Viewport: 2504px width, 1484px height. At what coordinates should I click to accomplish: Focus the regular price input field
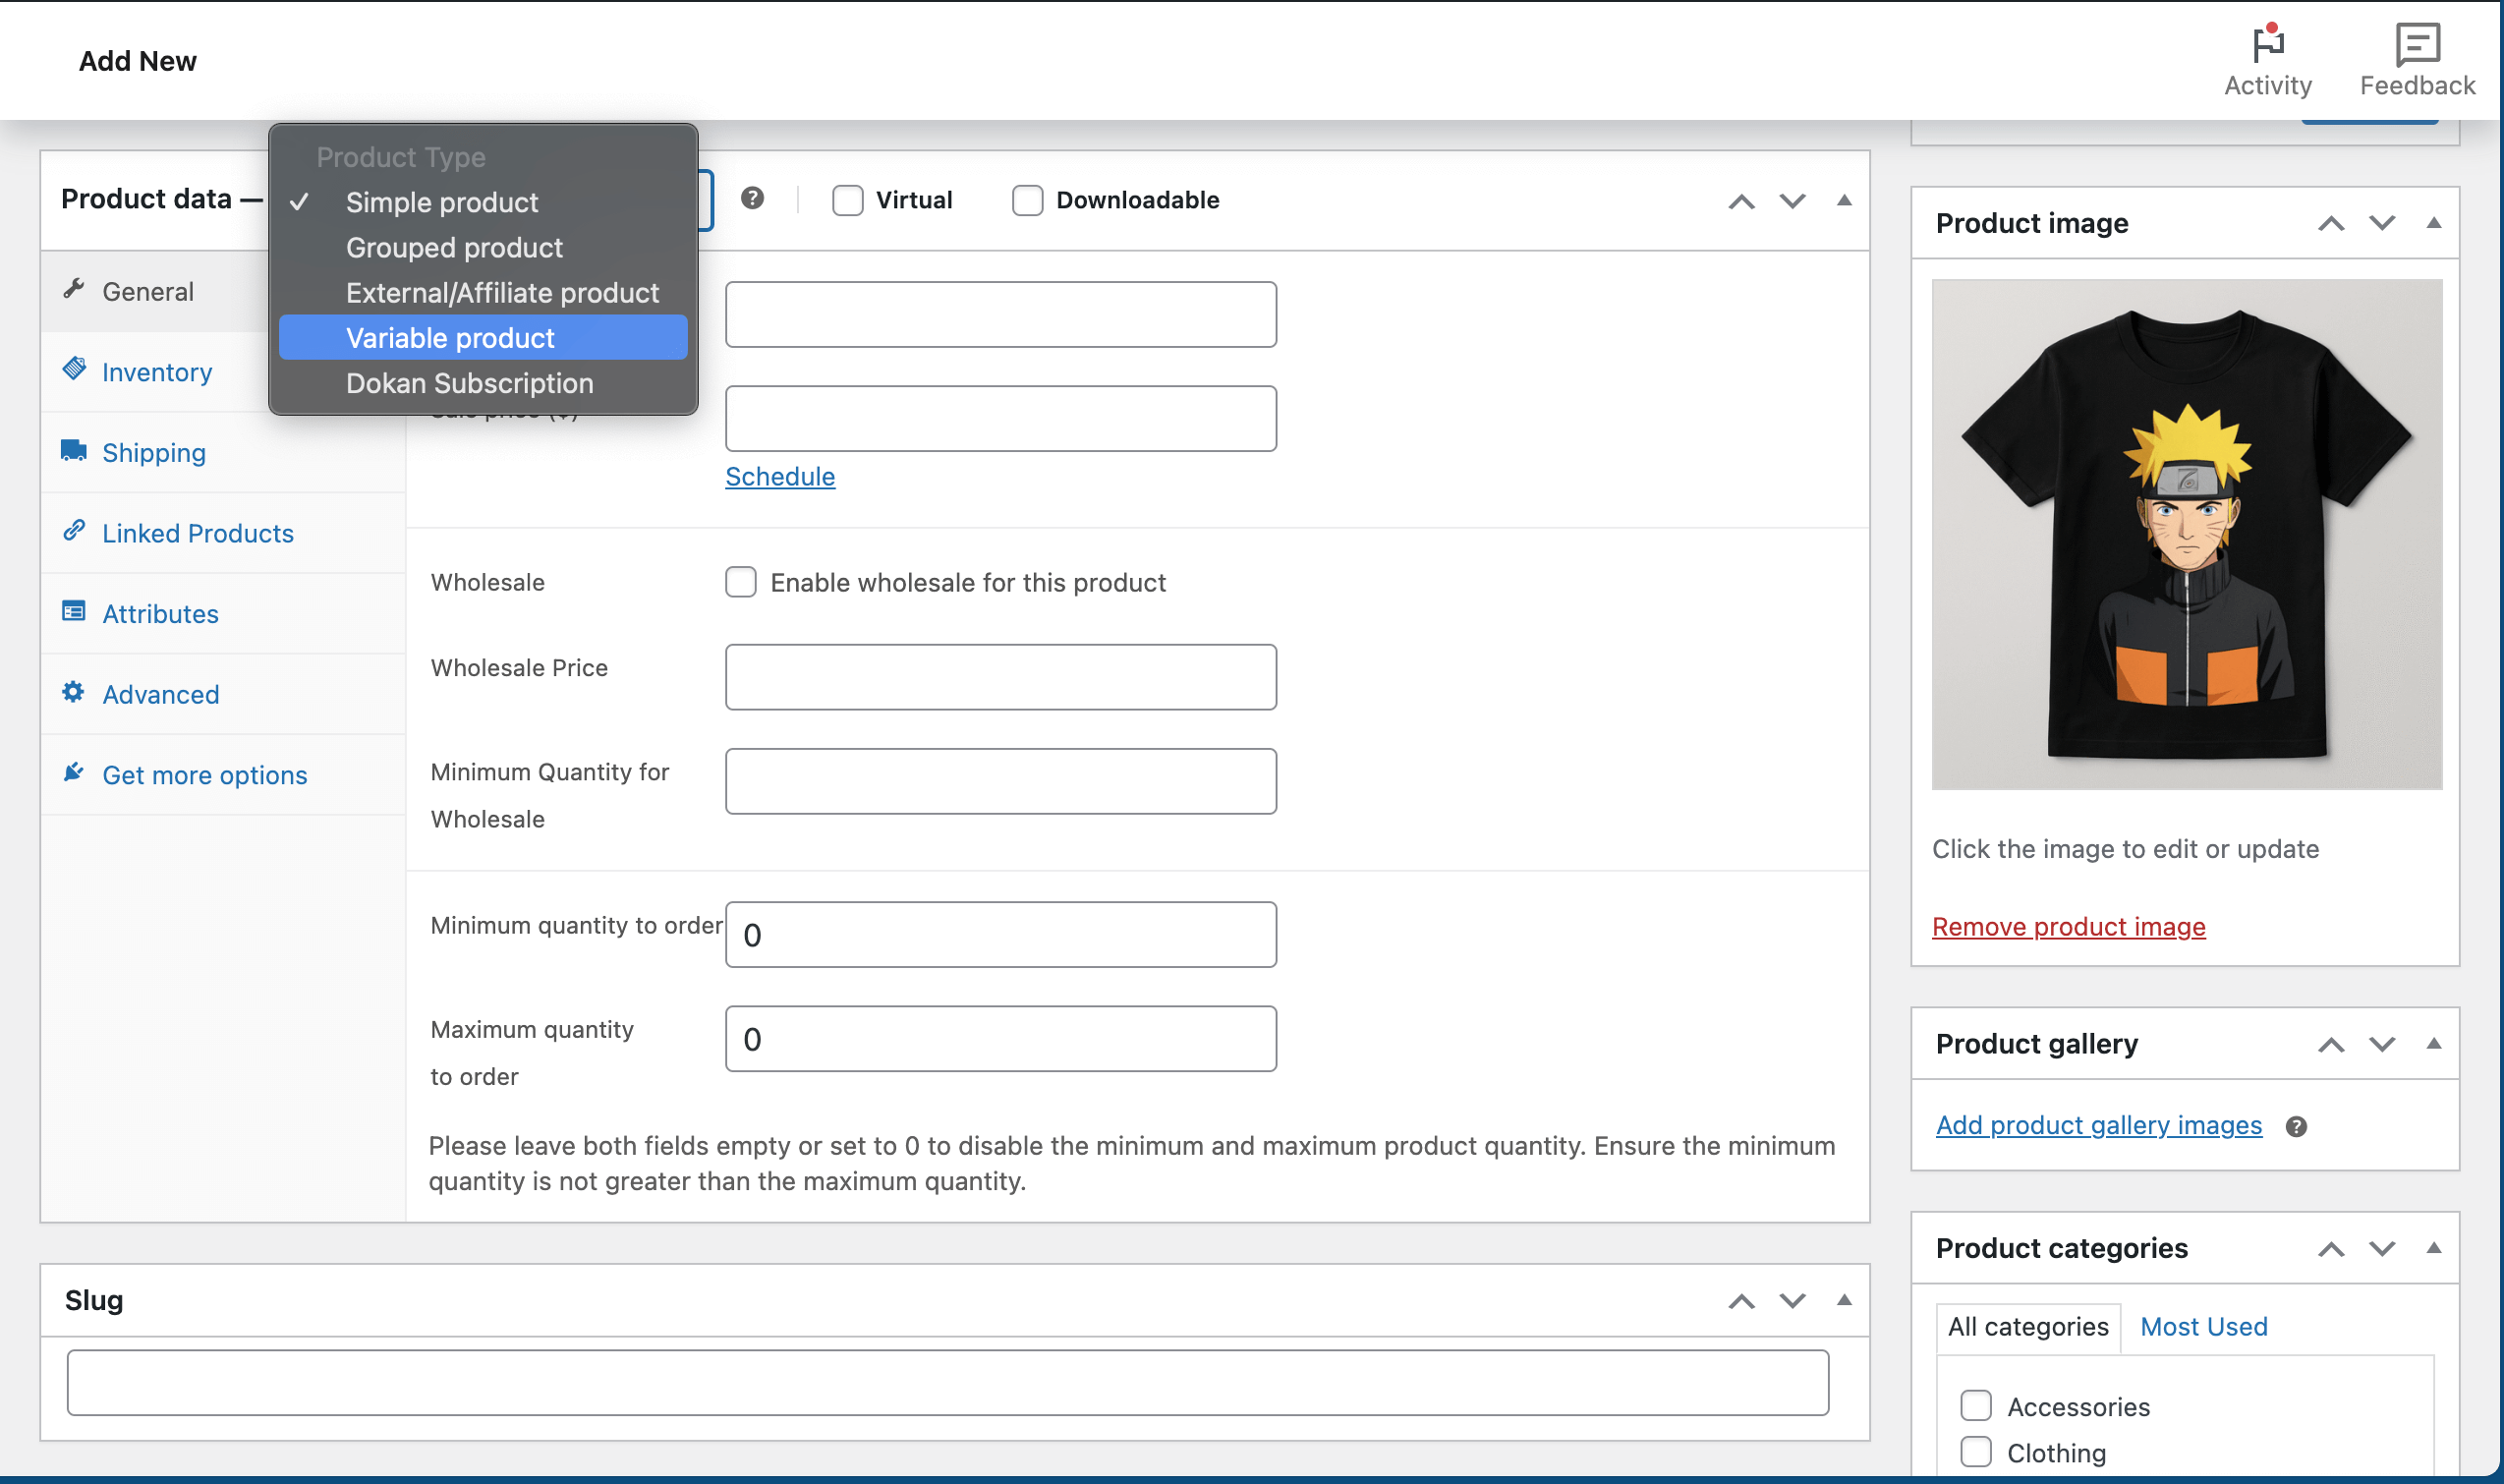click(1000, 314)
